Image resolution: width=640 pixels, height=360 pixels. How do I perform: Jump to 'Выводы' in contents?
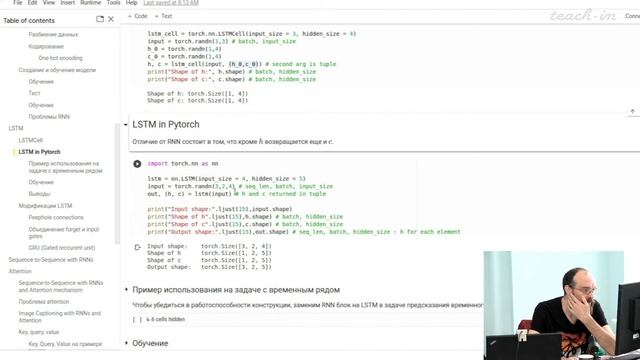coord(39,194)
